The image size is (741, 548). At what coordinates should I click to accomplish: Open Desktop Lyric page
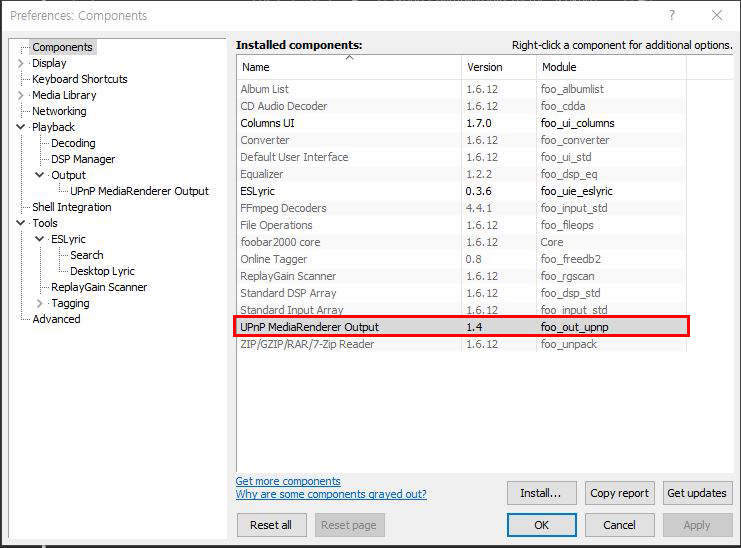coord(103,271)
